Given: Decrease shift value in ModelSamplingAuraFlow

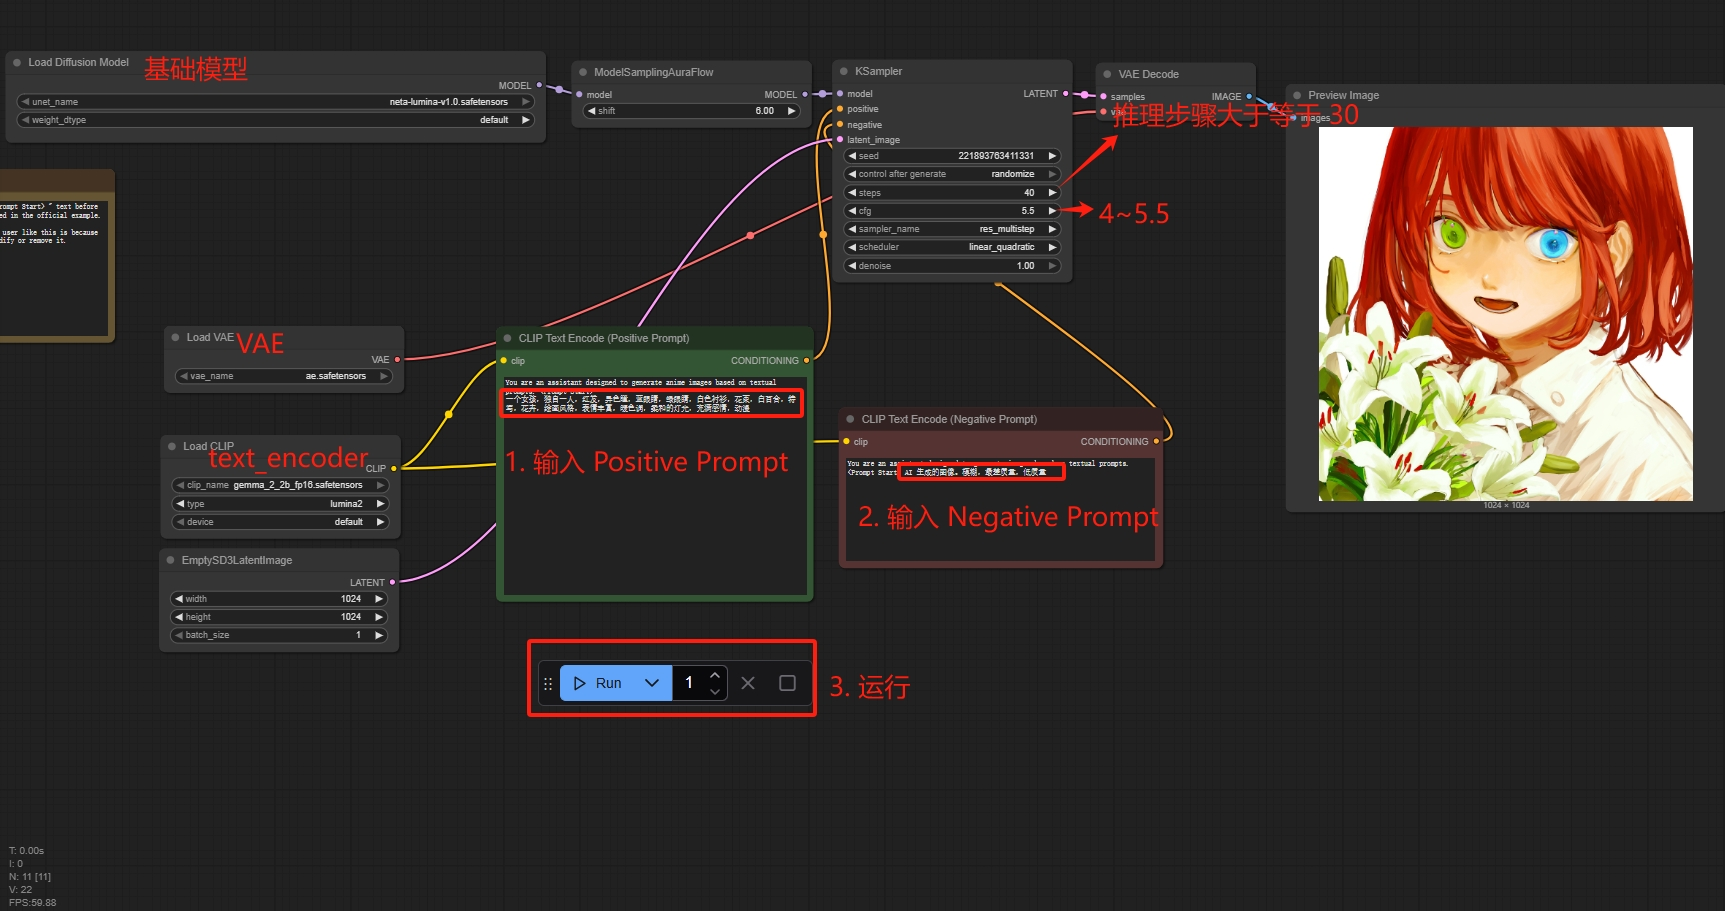Looking at the screenshot, I should (x=591, y=111).
